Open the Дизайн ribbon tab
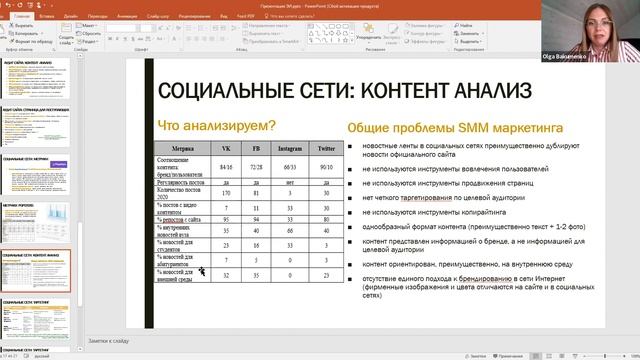 pyautogui.click(x=71, y=16)
